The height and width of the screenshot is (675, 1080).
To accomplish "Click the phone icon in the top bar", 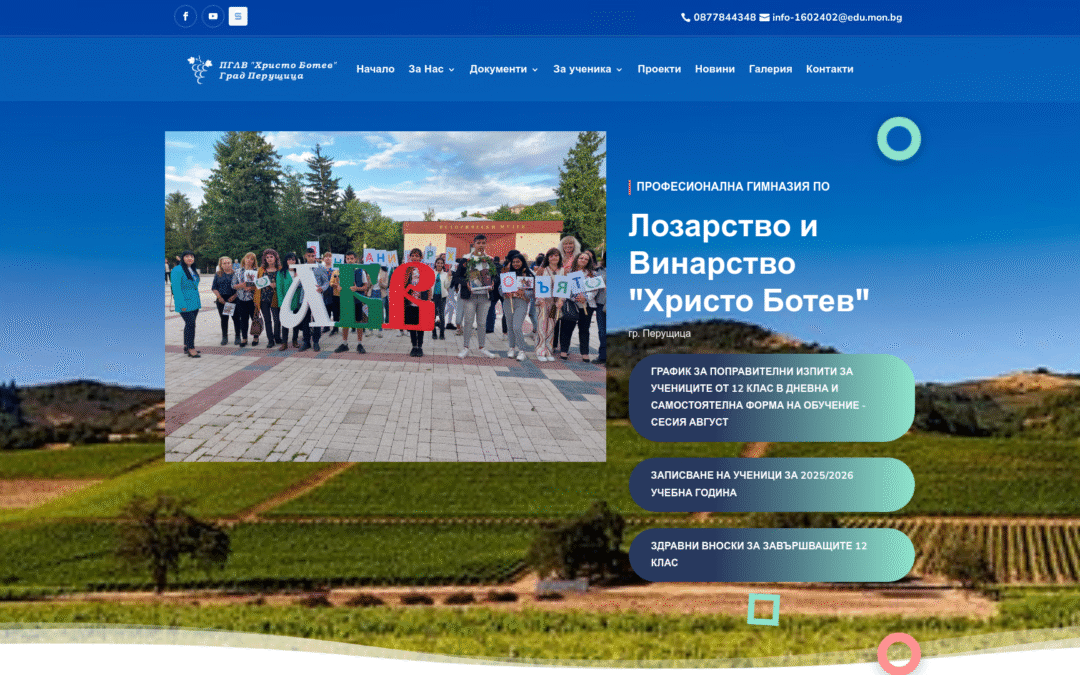I will (x=685, y=17).
